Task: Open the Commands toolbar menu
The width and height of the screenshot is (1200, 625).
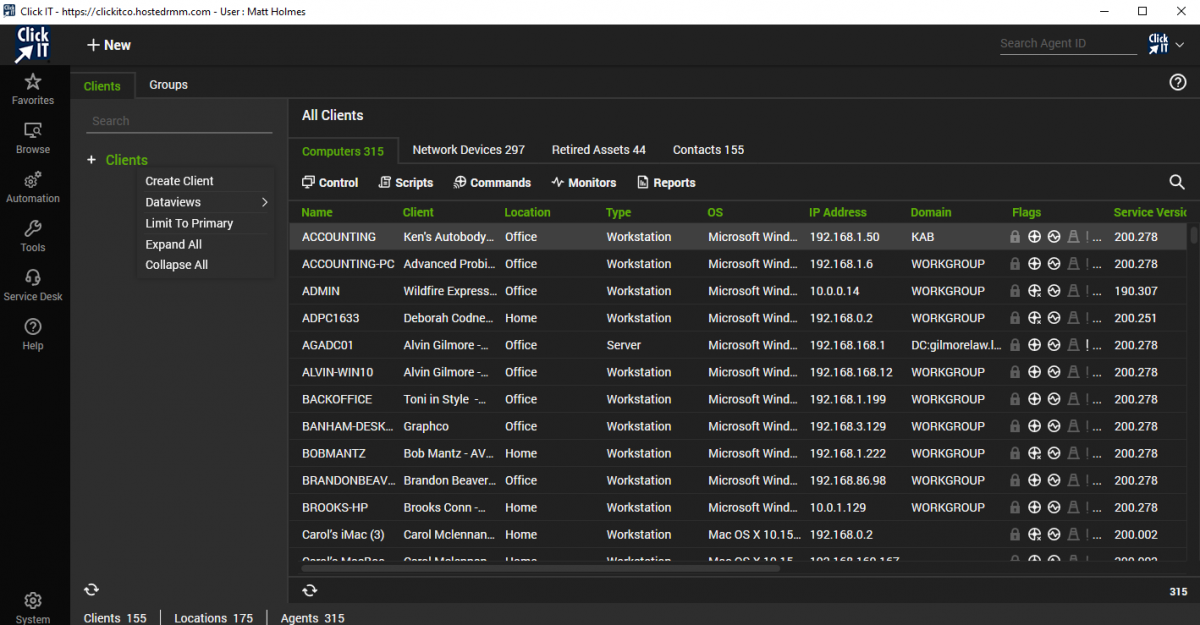Action: click(492, 182)
